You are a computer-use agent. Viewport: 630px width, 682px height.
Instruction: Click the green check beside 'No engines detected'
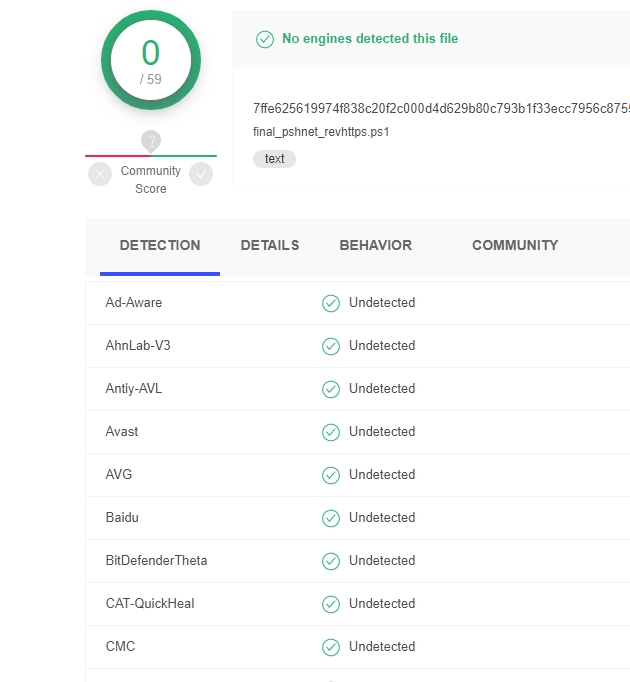point(265,39)
